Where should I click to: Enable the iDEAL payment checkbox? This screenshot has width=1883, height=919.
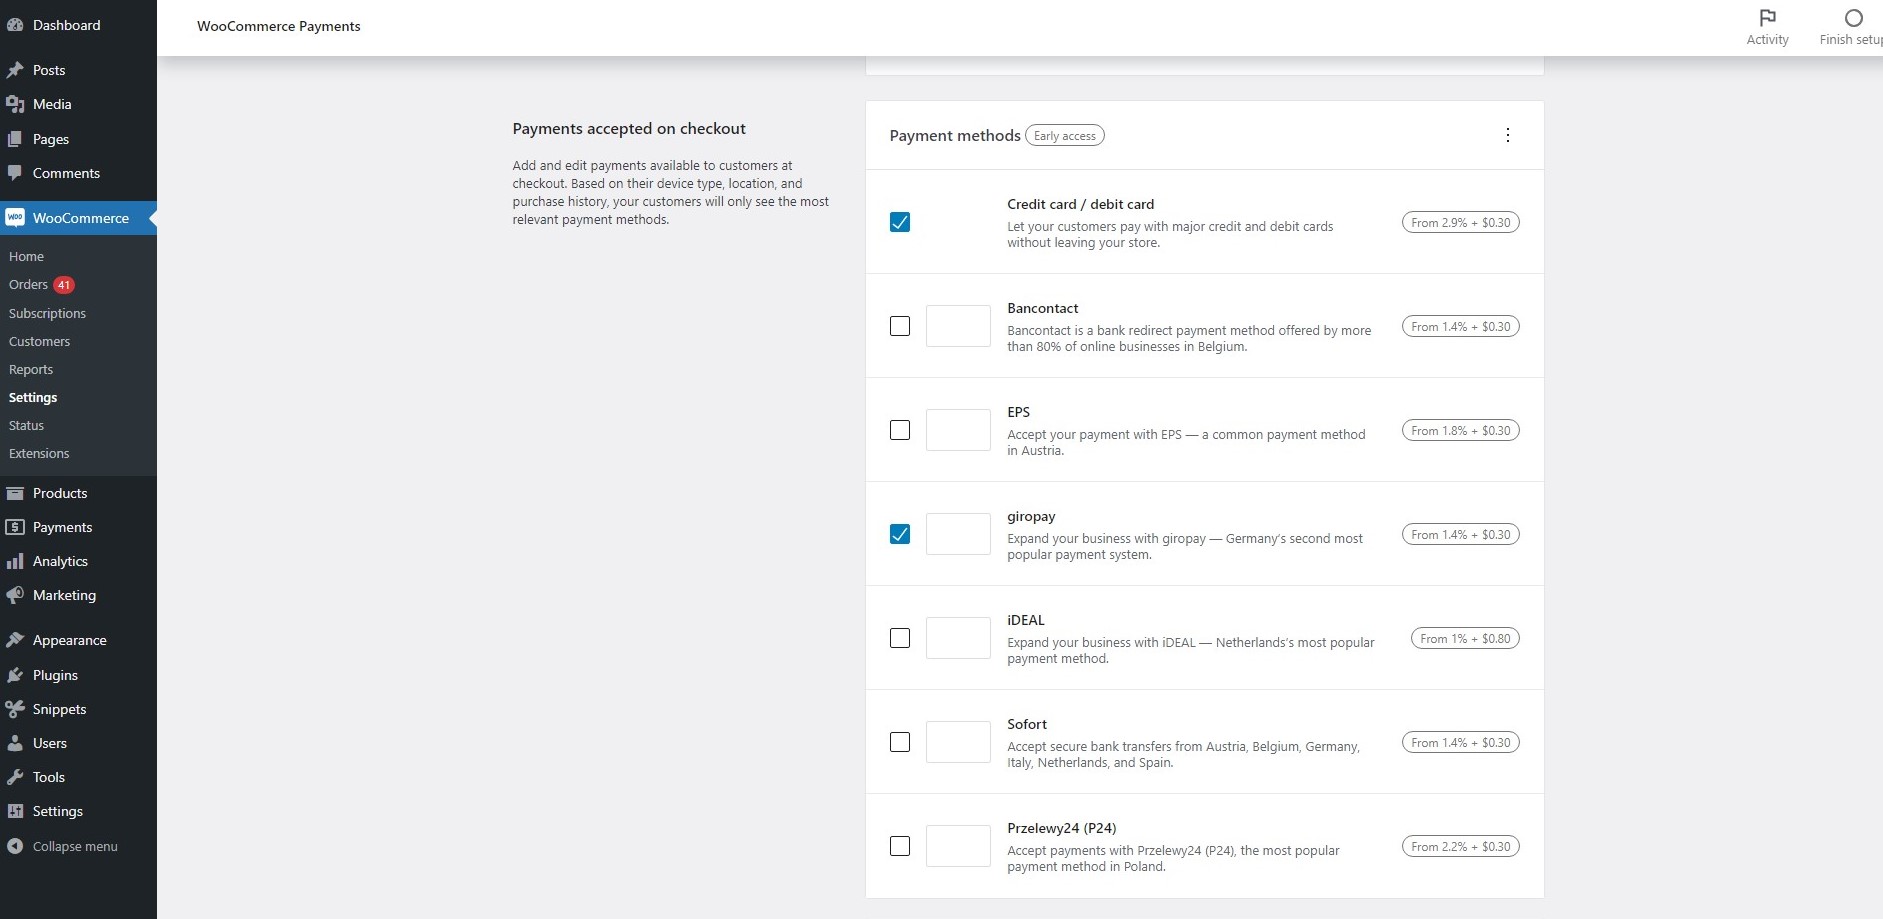point(900,638)
